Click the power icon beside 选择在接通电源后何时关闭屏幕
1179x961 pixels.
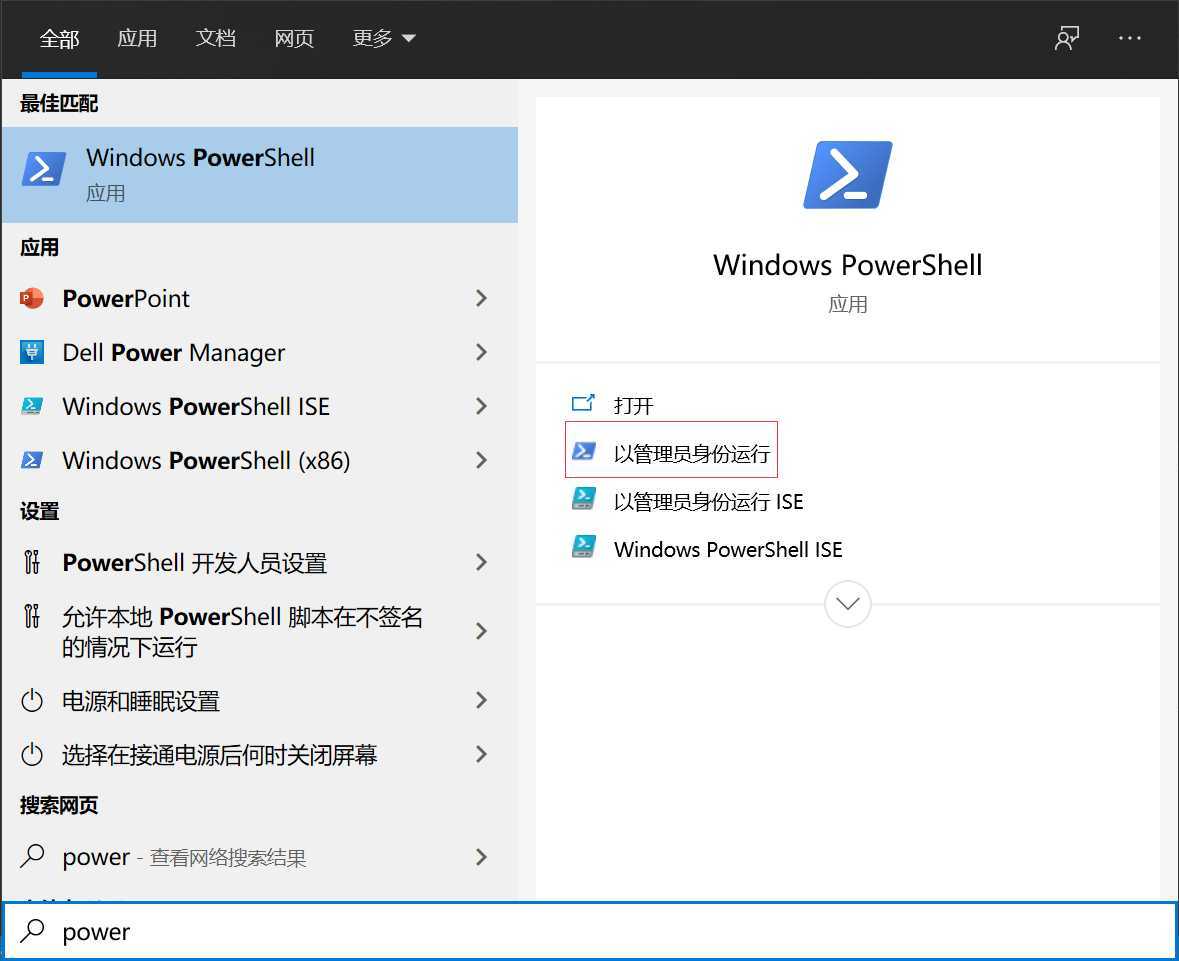[32, 754]
